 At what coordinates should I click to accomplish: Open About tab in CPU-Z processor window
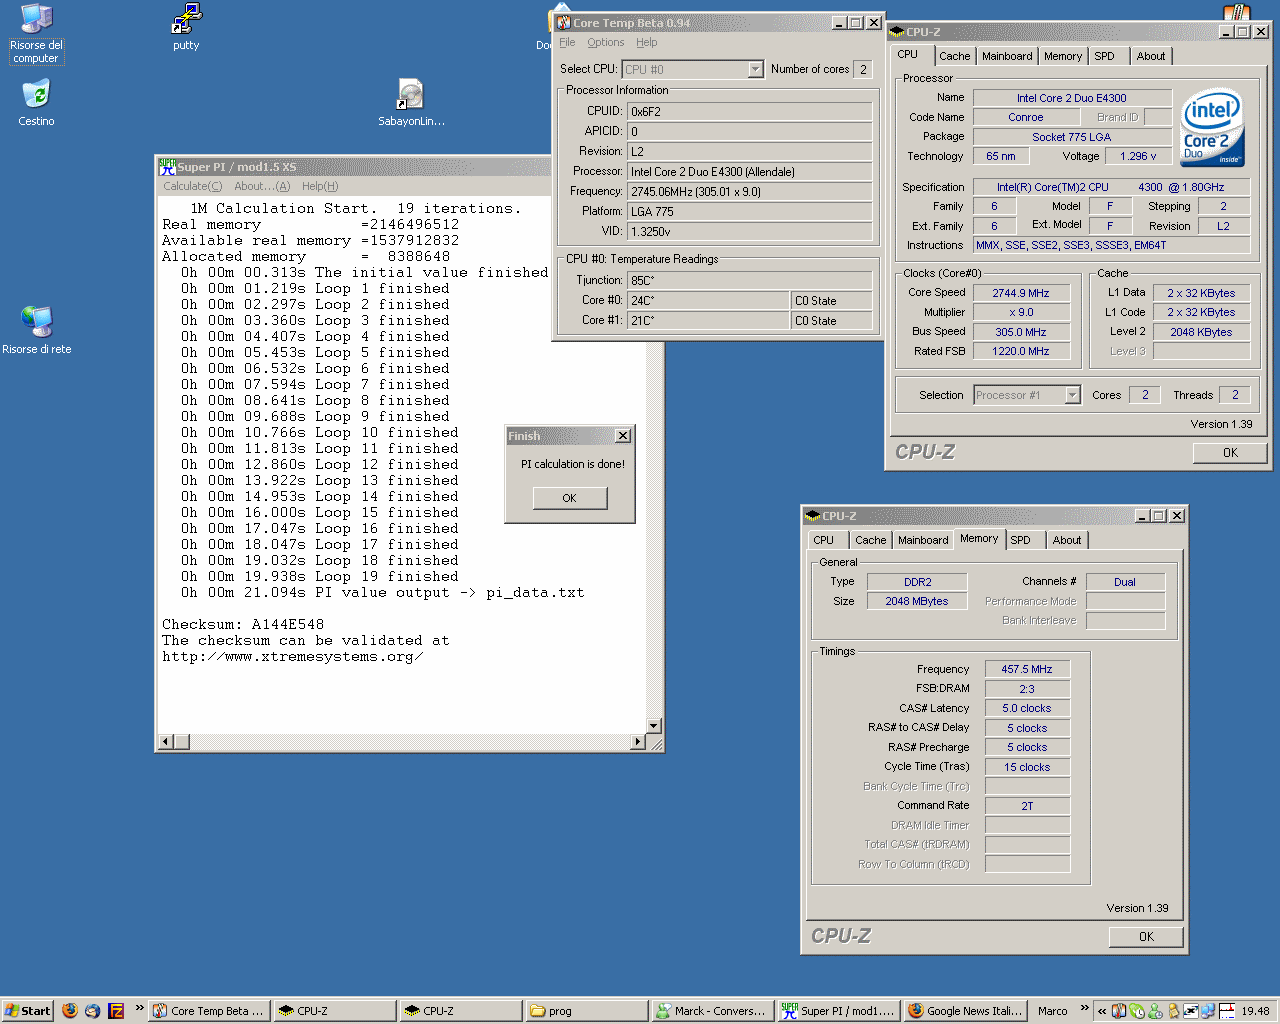[x=1151, y=56]
